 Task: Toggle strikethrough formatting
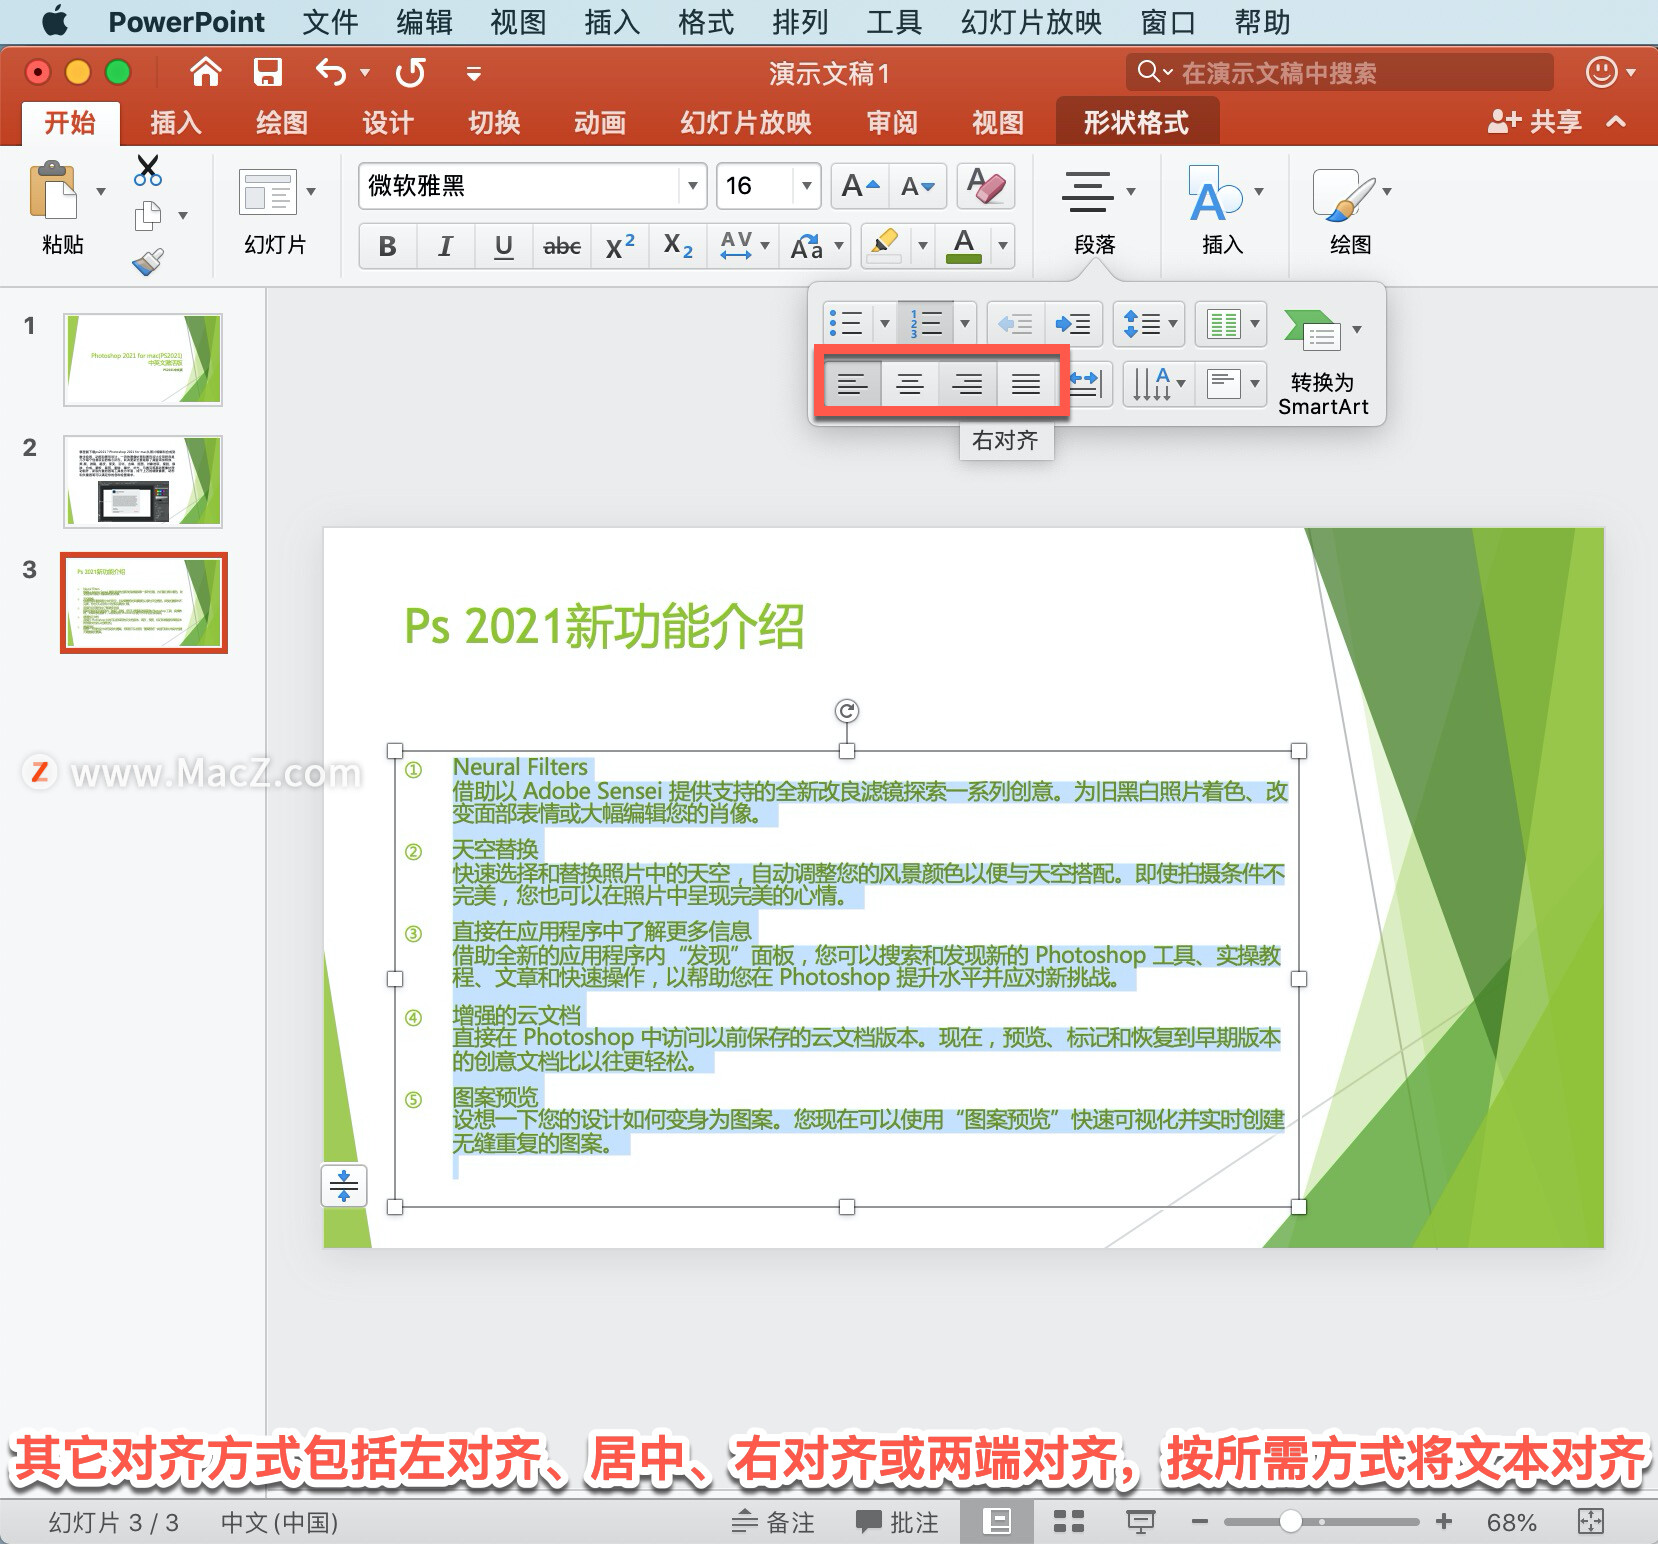click(562, 246)
